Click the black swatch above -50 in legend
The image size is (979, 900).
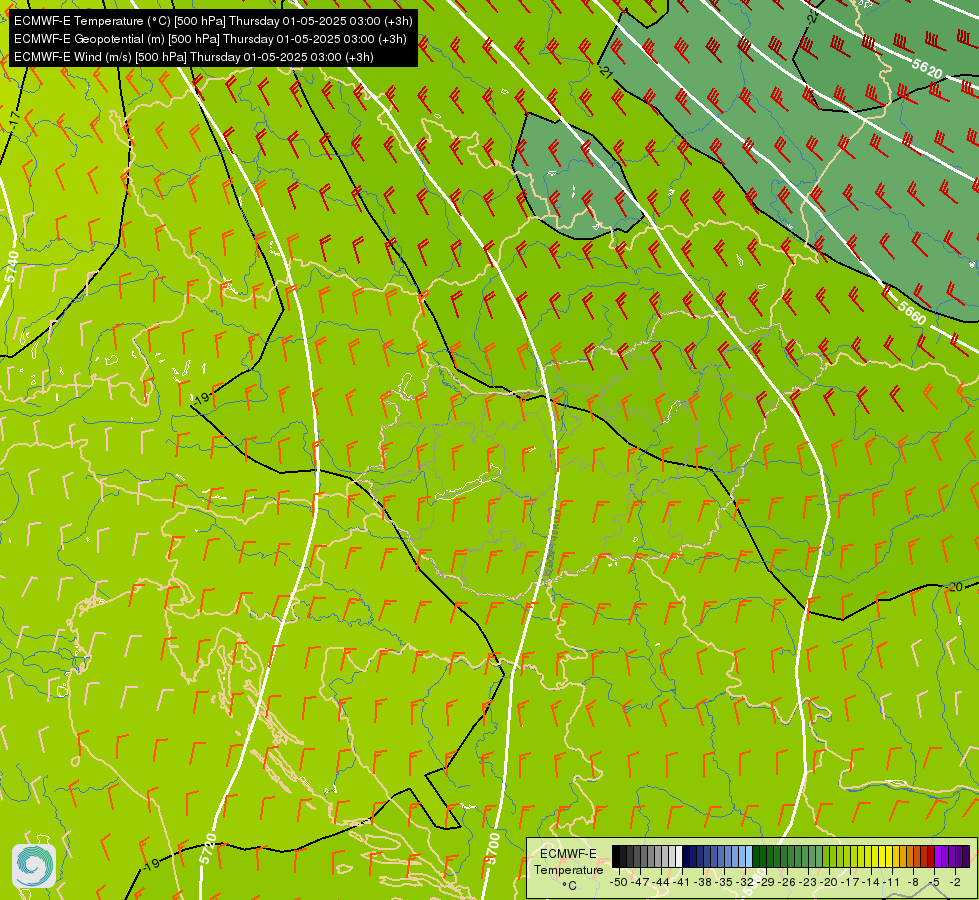coord(616,856)
